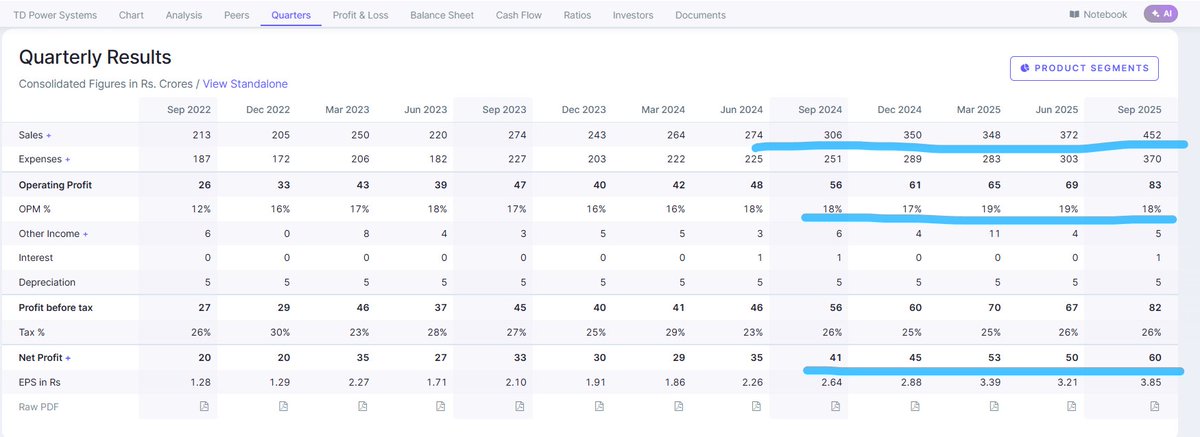Image resolution: width=1200 pixels, height=437 pixels.
Task: Click Sep 2025 EPS value 3.85
Action: 1150,382
